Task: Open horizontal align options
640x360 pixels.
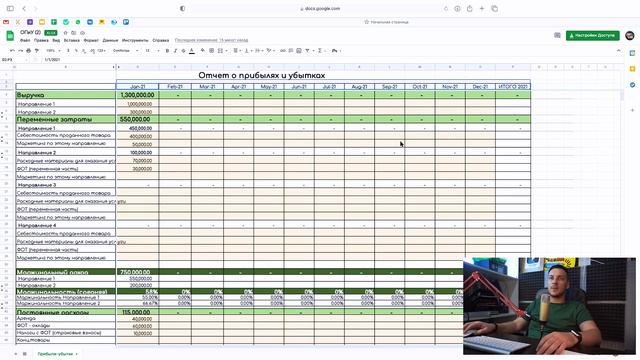Action: tap(236, 51)
